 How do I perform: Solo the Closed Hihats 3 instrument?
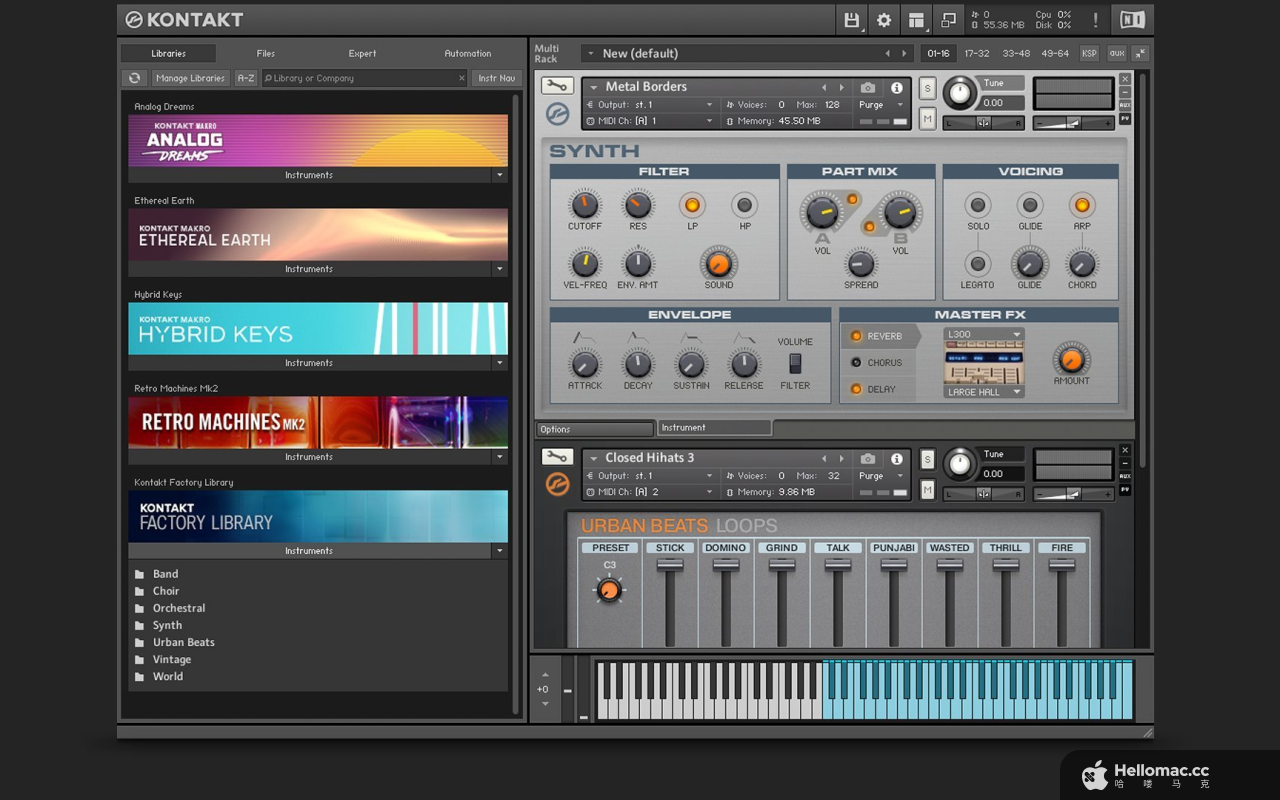coord(927,459)
